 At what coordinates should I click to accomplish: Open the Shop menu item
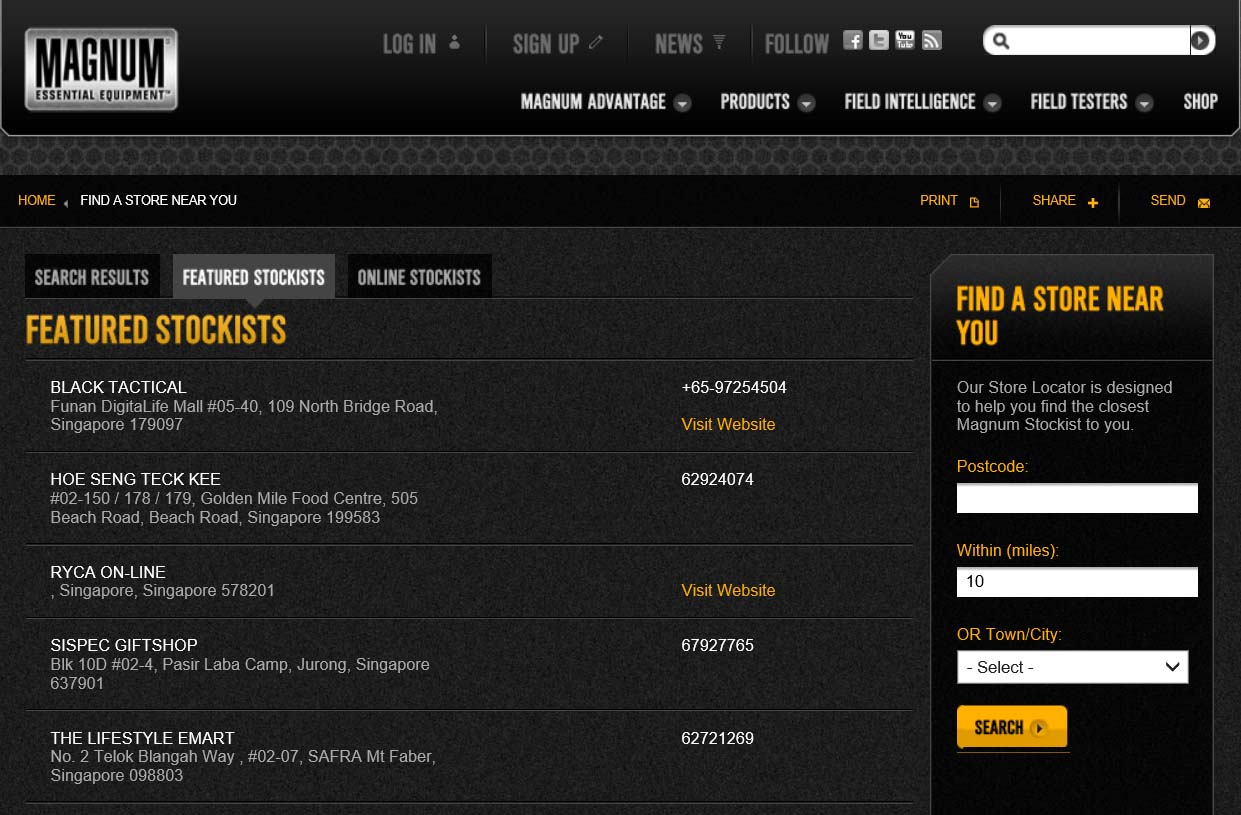[x=1200, y=102]
